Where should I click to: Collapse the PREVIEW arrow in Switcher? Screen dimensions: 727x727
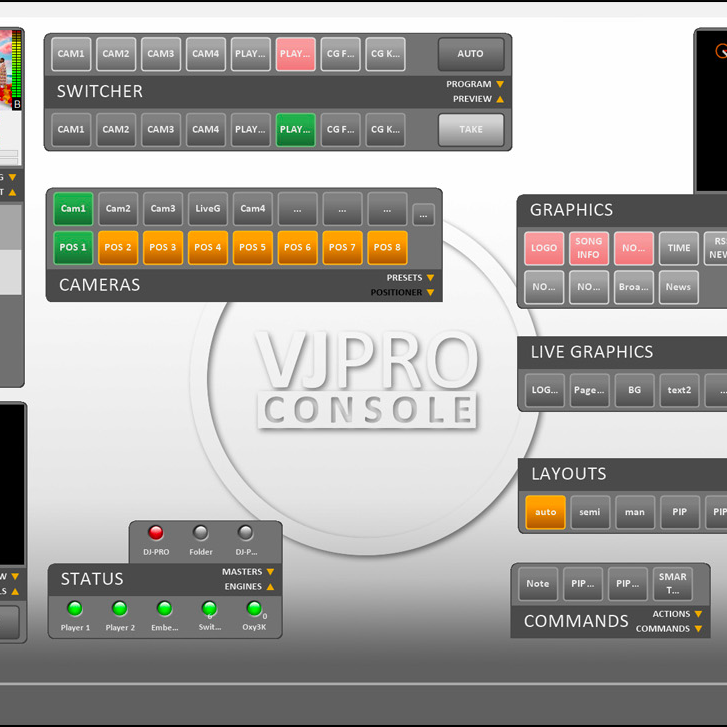click(500, 99)
